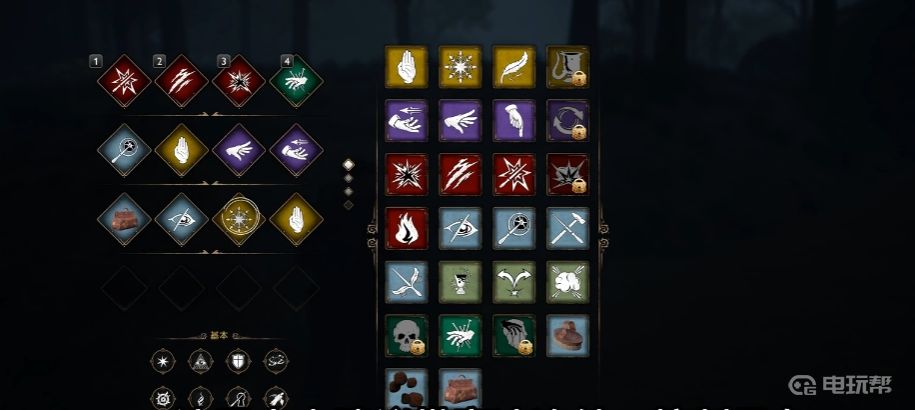Click the shield icon under basic section
915x410 pixels.
pyautogui.click(x=238, y=362)
